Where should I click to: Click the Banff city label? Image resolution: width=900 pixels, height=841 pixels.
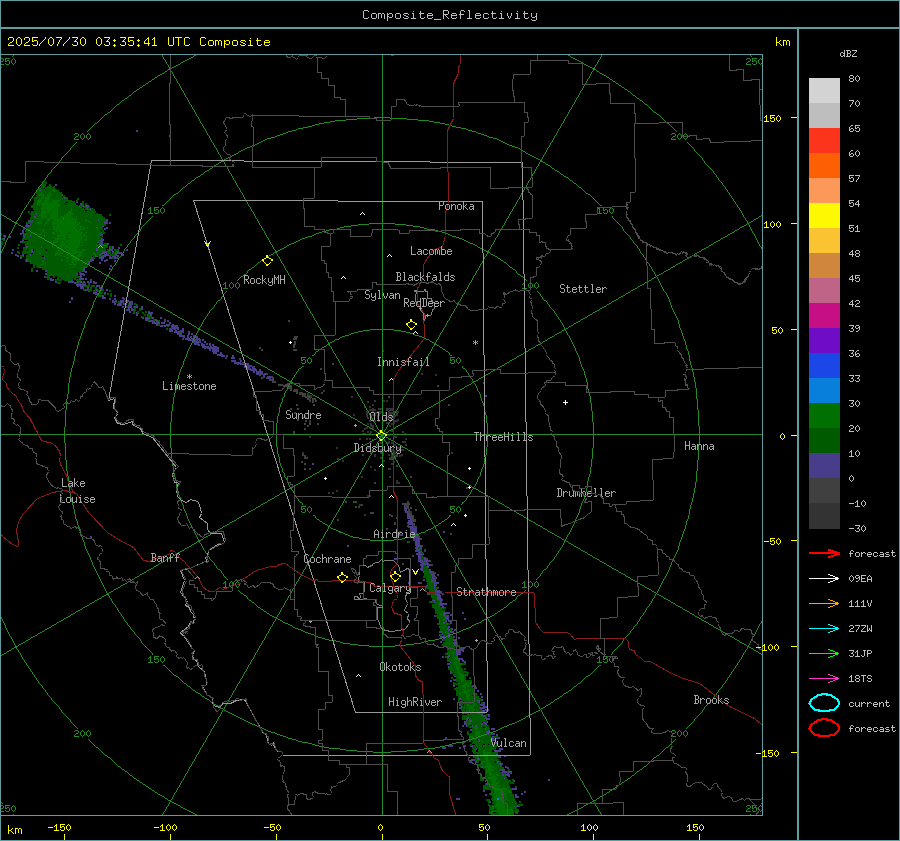coord(165,557)
